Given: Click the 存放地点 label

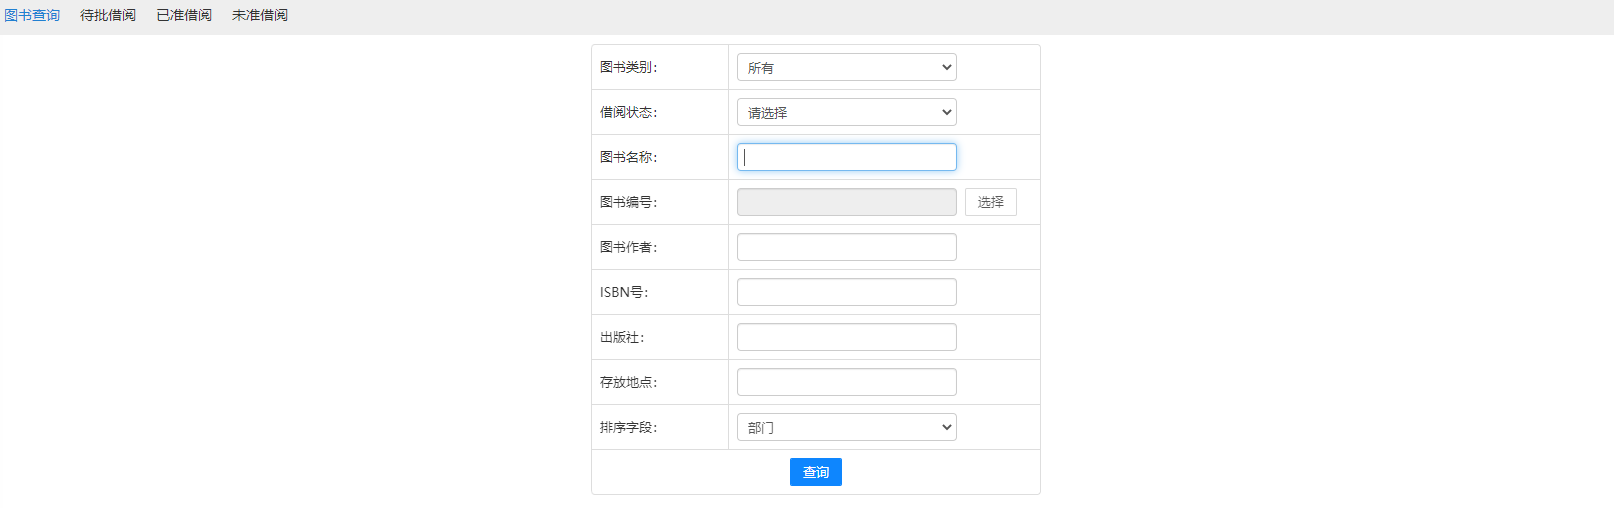Looking at the screenshot, I should [628, 382].
